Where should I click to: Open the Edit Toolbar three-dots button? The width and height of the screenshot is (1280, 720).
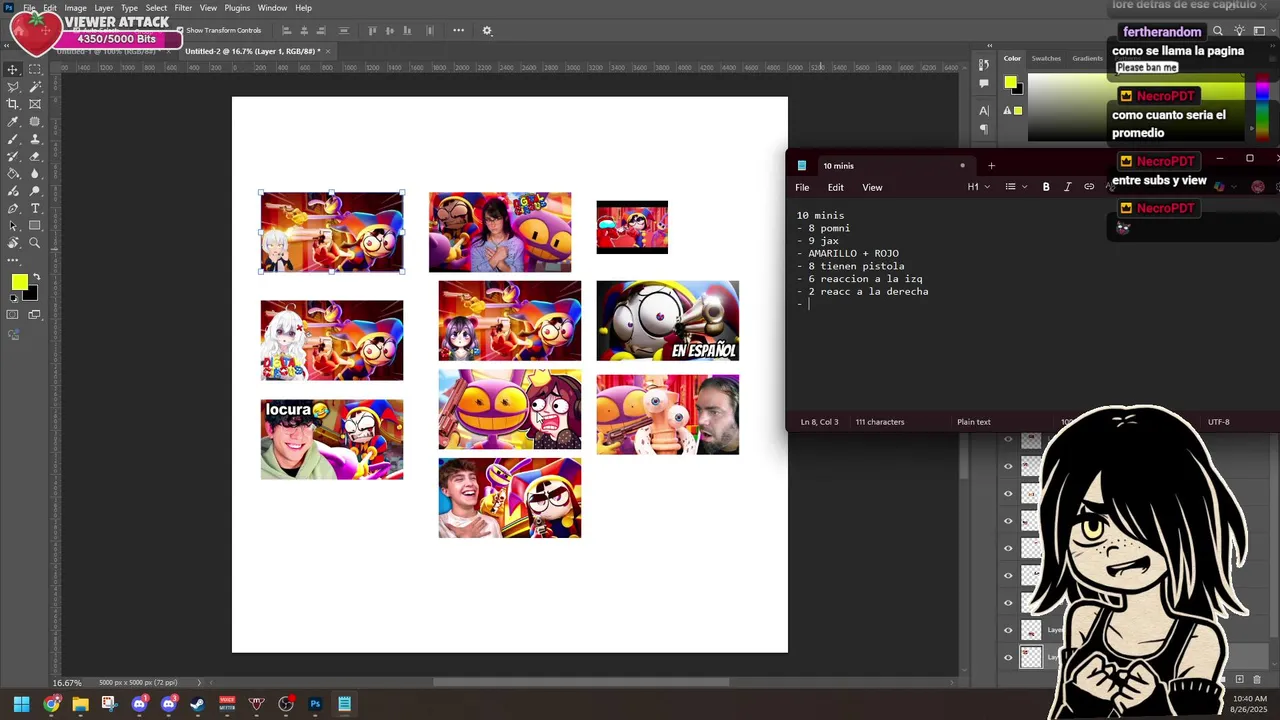pyautogui.click(x=13, y=260)
